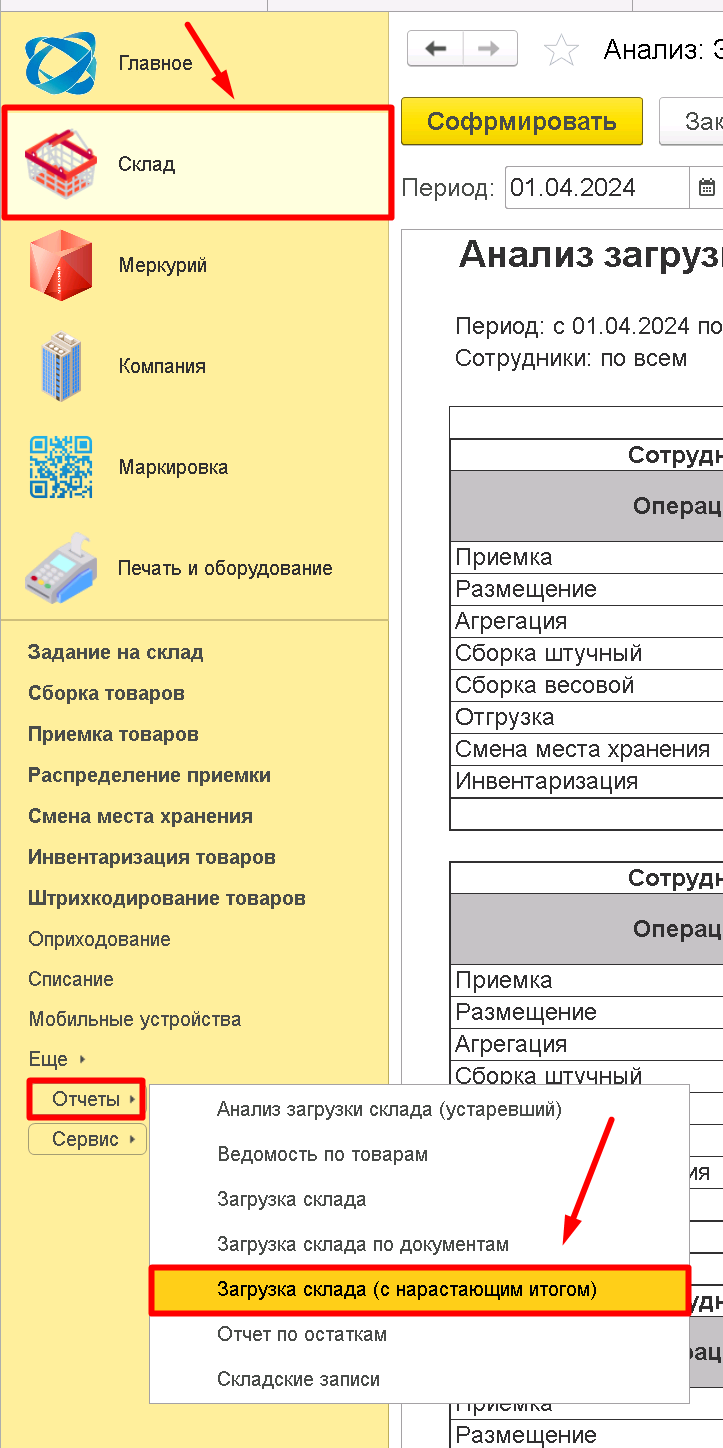
Task: Open the Меркурий red cube icon
Action: point(61,265)
